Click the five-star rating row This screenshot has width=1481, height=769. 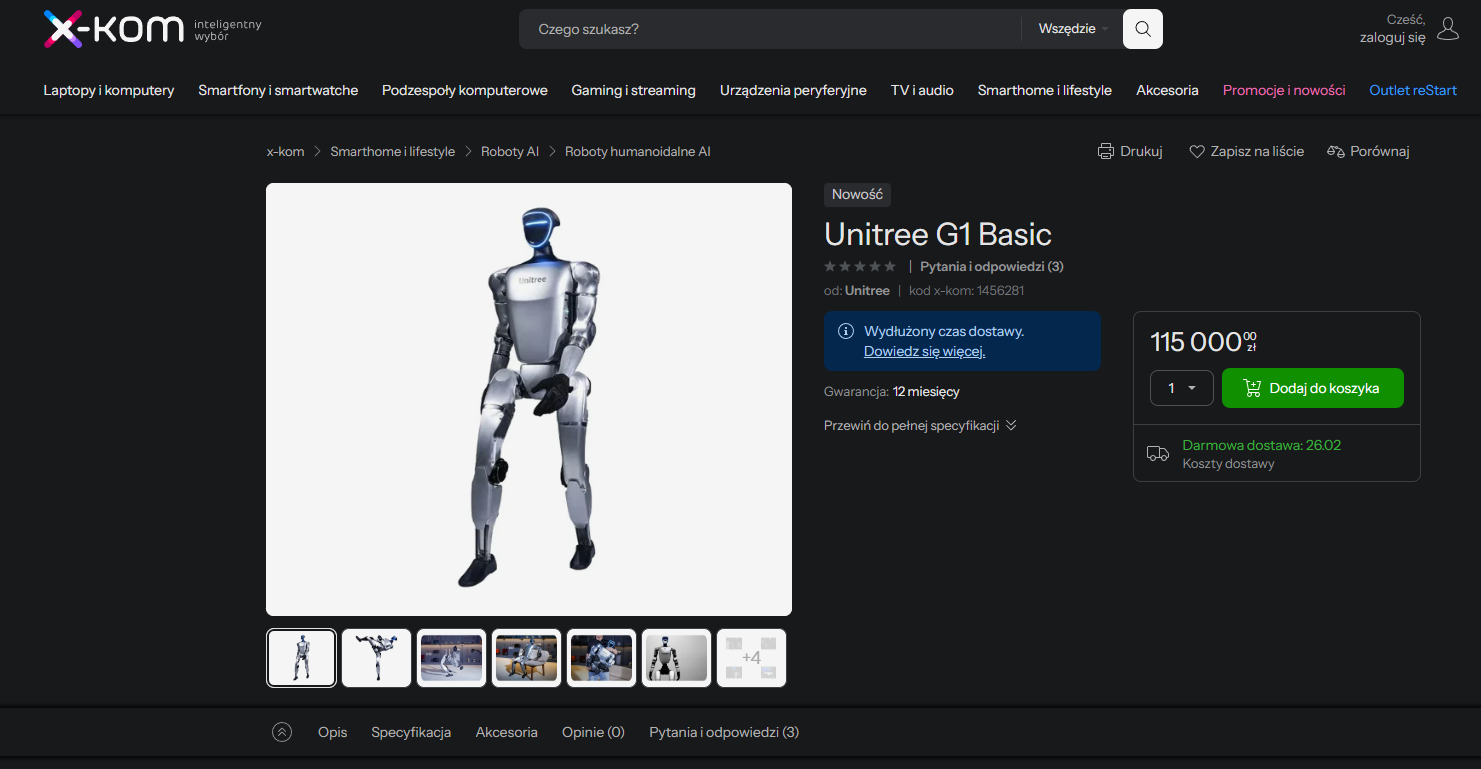859,266
